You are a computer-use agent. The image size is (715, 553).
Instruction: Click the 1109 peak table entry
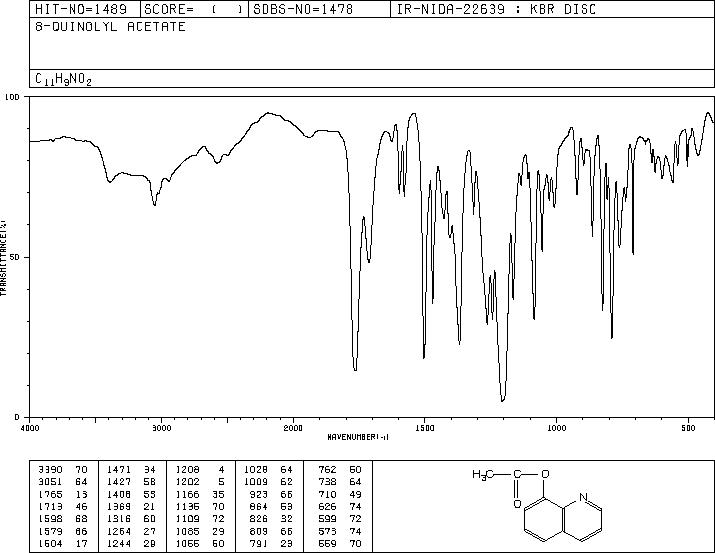200,519
